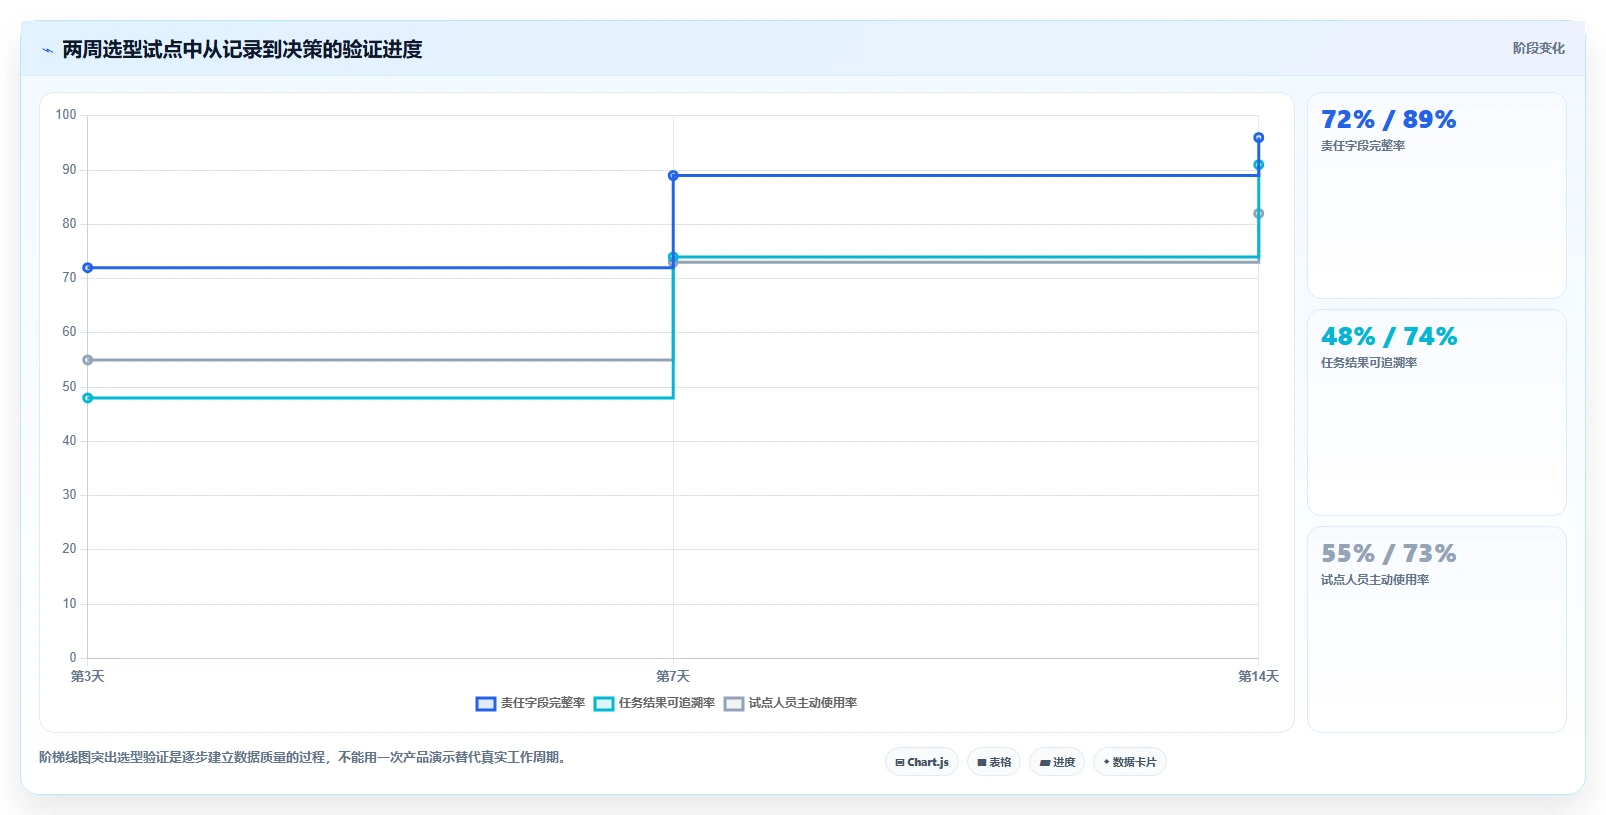Click the y-axis label 100
Viewport: 1606px width, 815px height.
(x=66, y=115)
